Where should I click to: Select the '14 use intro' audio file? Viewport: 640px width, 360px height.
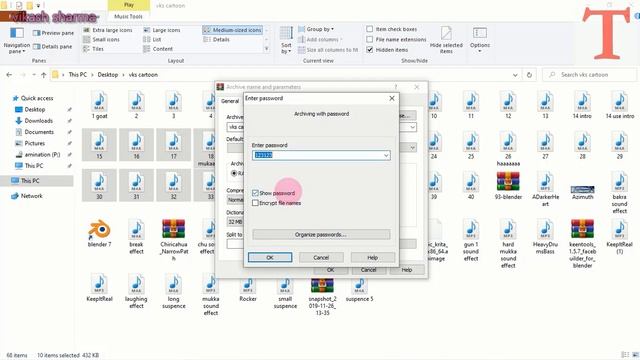(619, 105)
